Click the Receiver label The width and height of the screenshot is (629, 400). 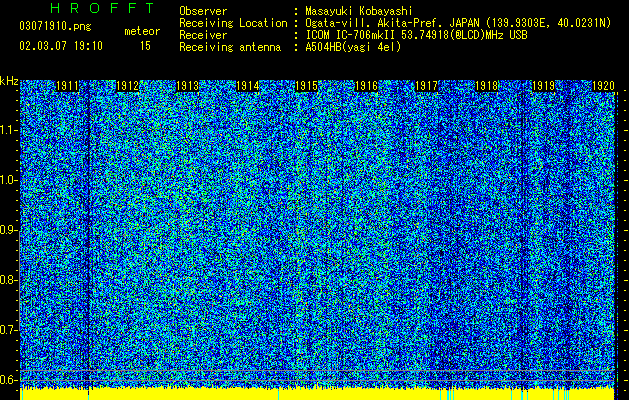tap(203, 35)
